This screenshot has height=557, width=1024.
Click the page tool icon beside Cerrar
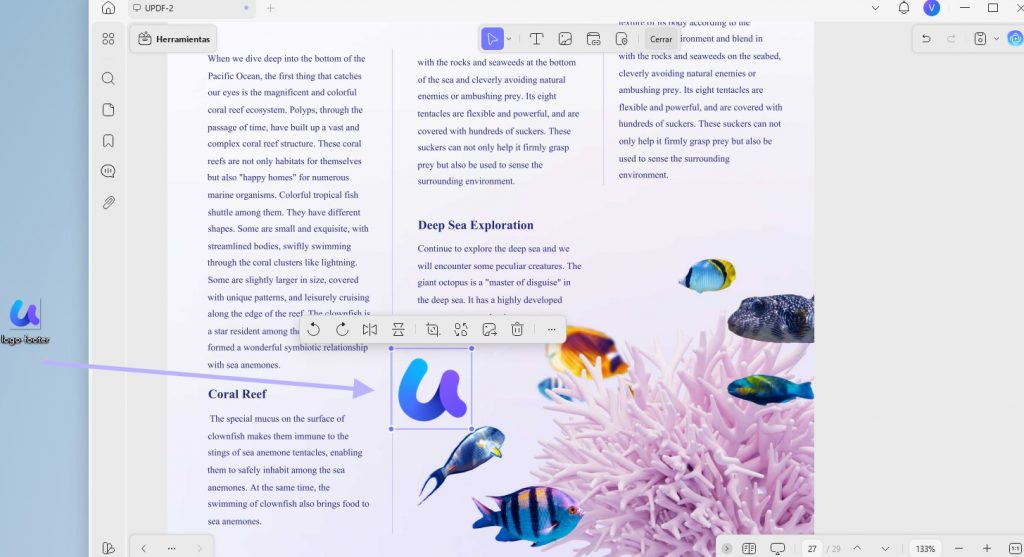622,39
